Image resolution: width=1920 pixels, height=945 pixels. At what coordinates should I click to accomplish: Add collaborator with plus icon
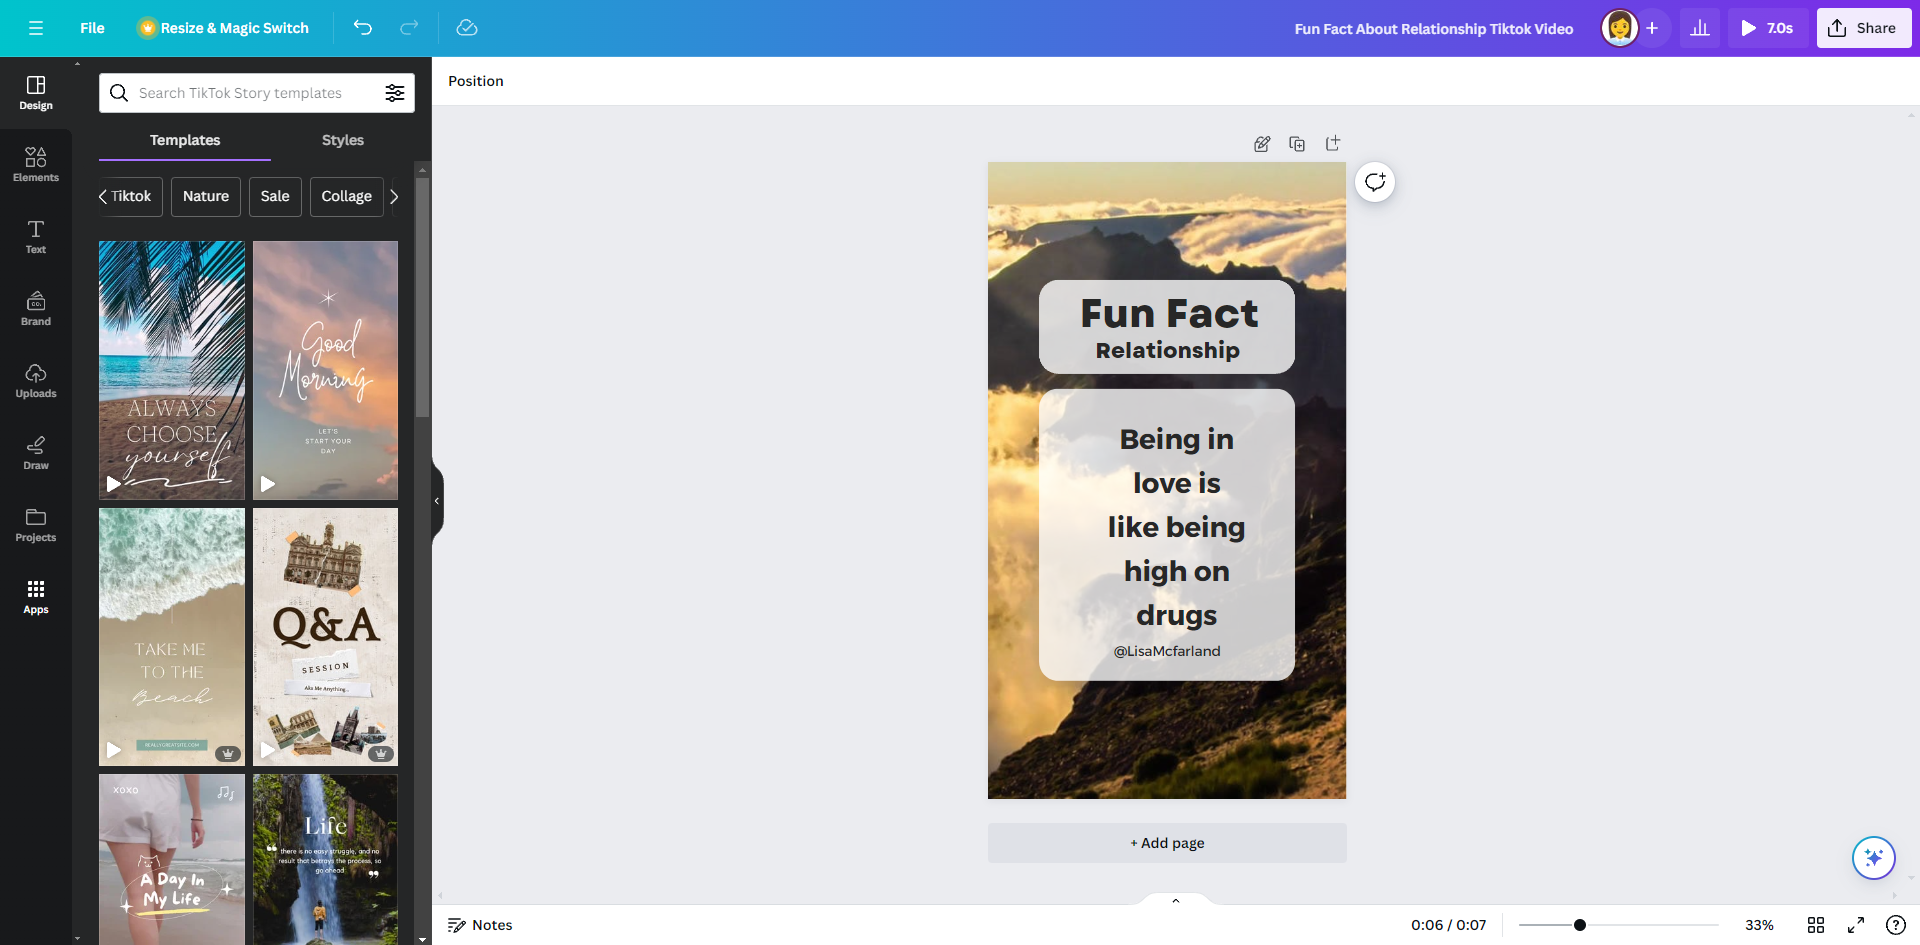coord(1652,28)
